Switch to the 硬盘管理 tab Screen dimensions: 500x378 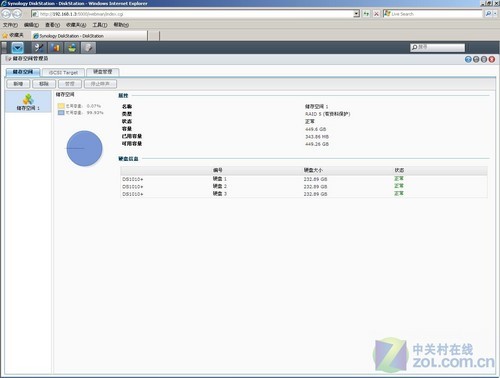(x=103, y=72)
